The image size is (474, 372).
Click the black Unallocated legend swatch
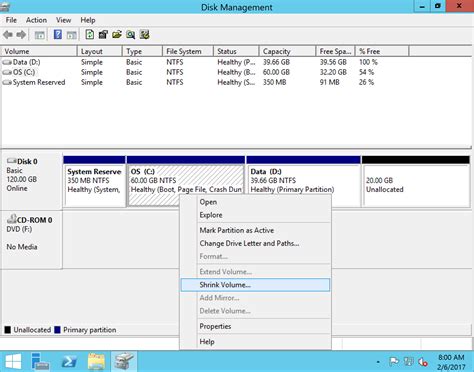[x=8, y=330]
